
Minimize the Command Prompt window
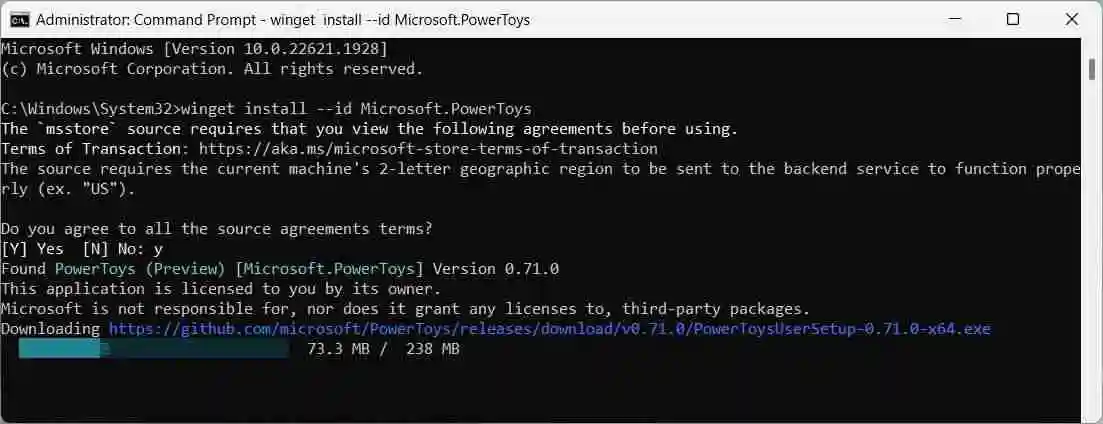pos(954,20)
